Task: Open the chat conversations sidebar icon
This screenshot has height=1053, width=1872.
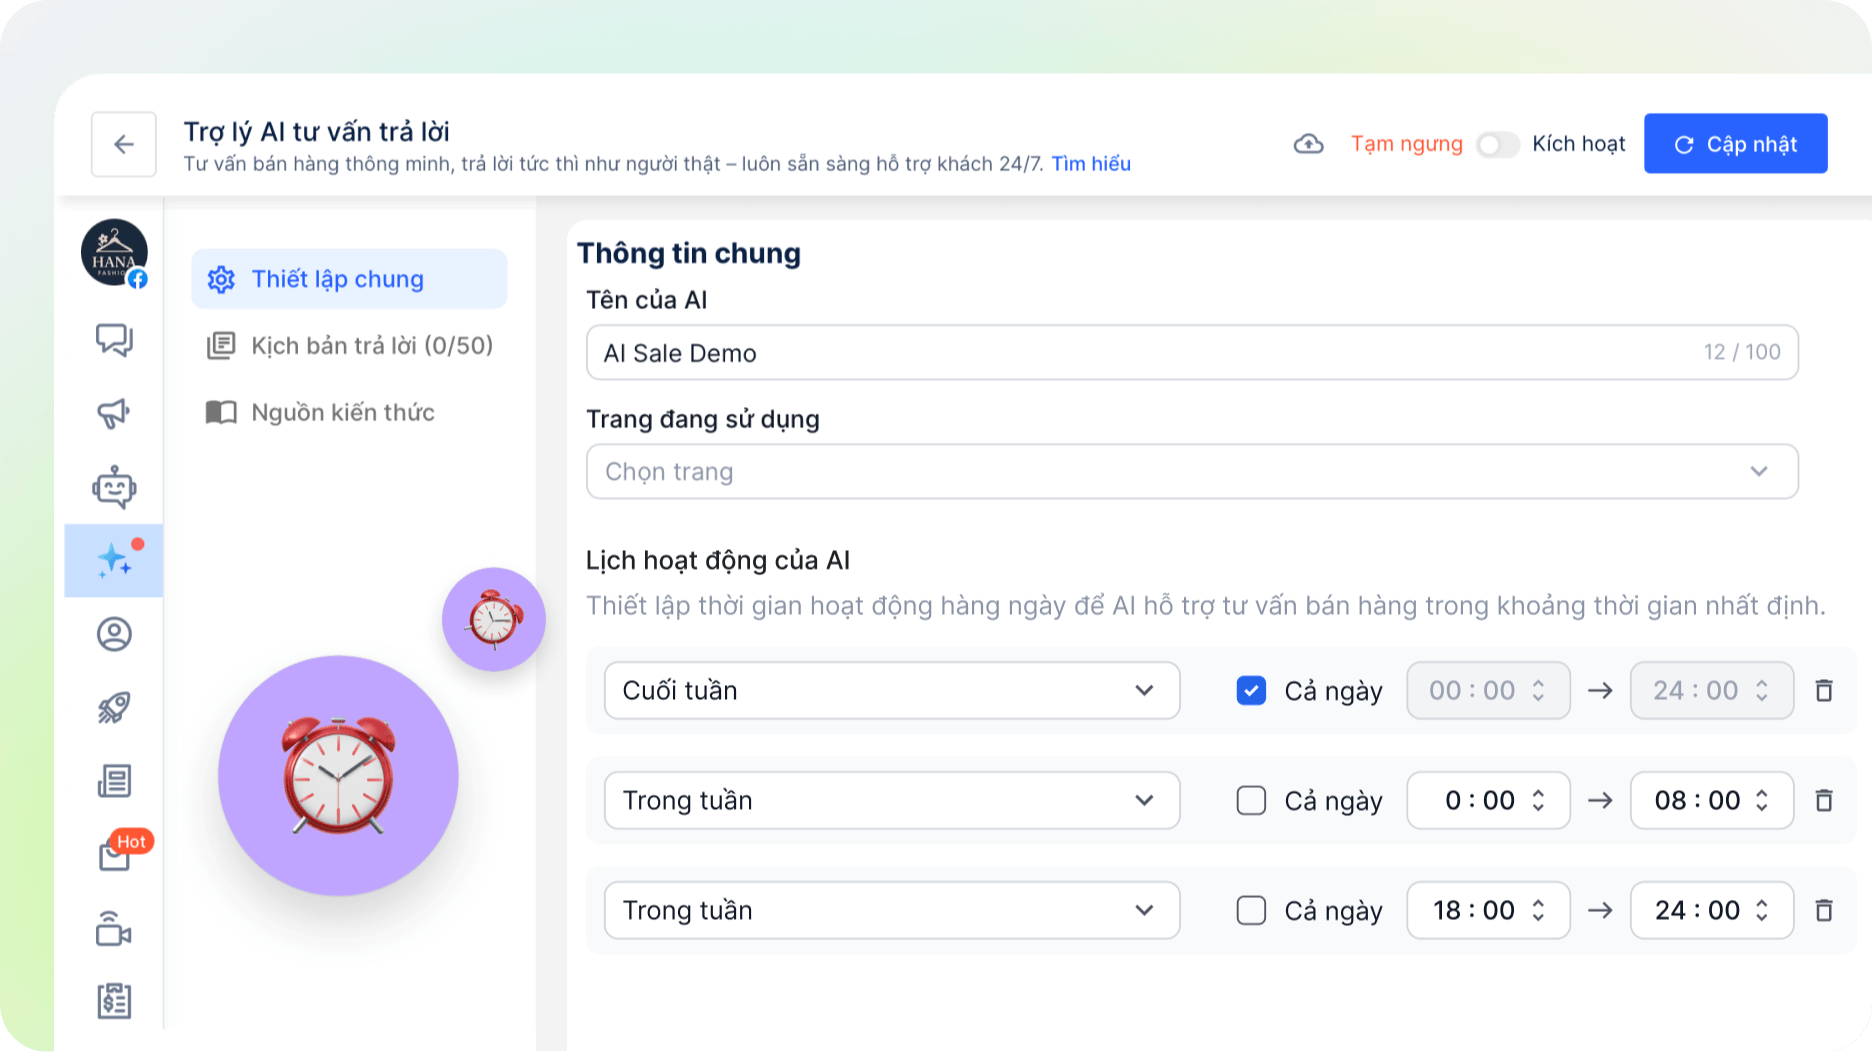Action: click(x=114, y=340)
